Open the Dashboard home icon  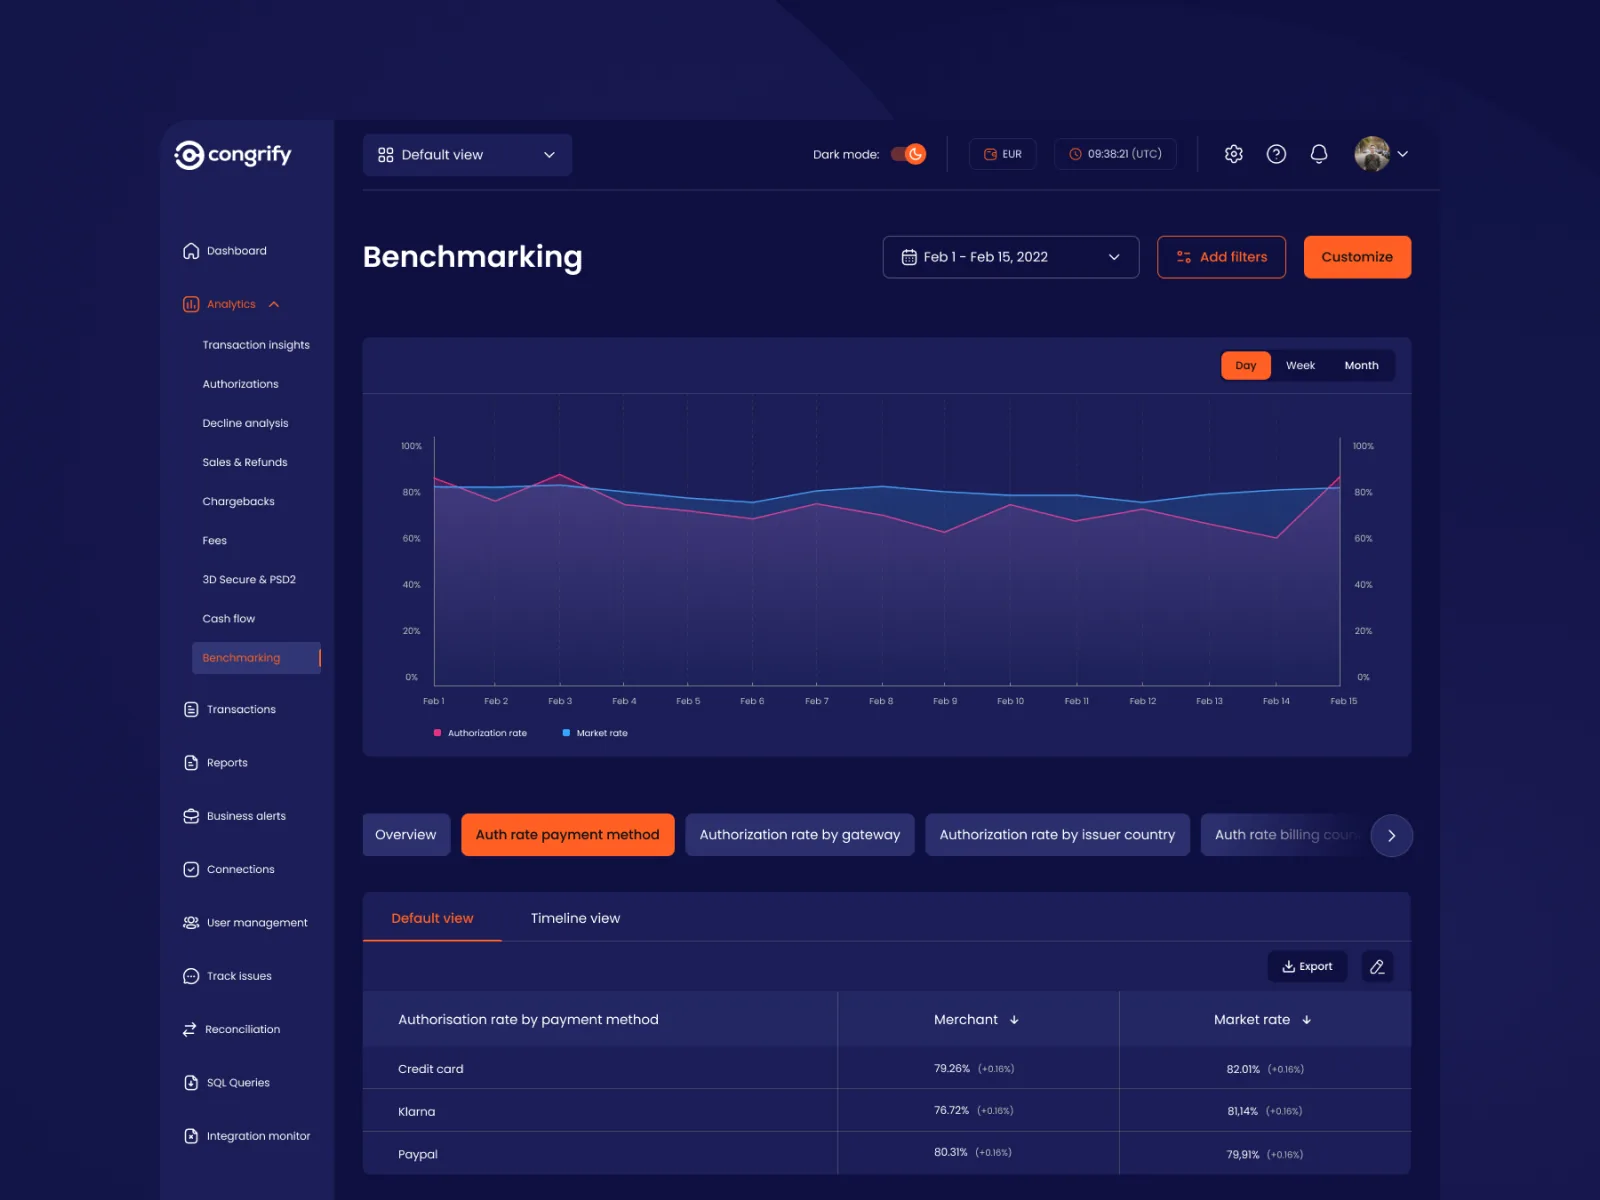[x=191, y=251]
